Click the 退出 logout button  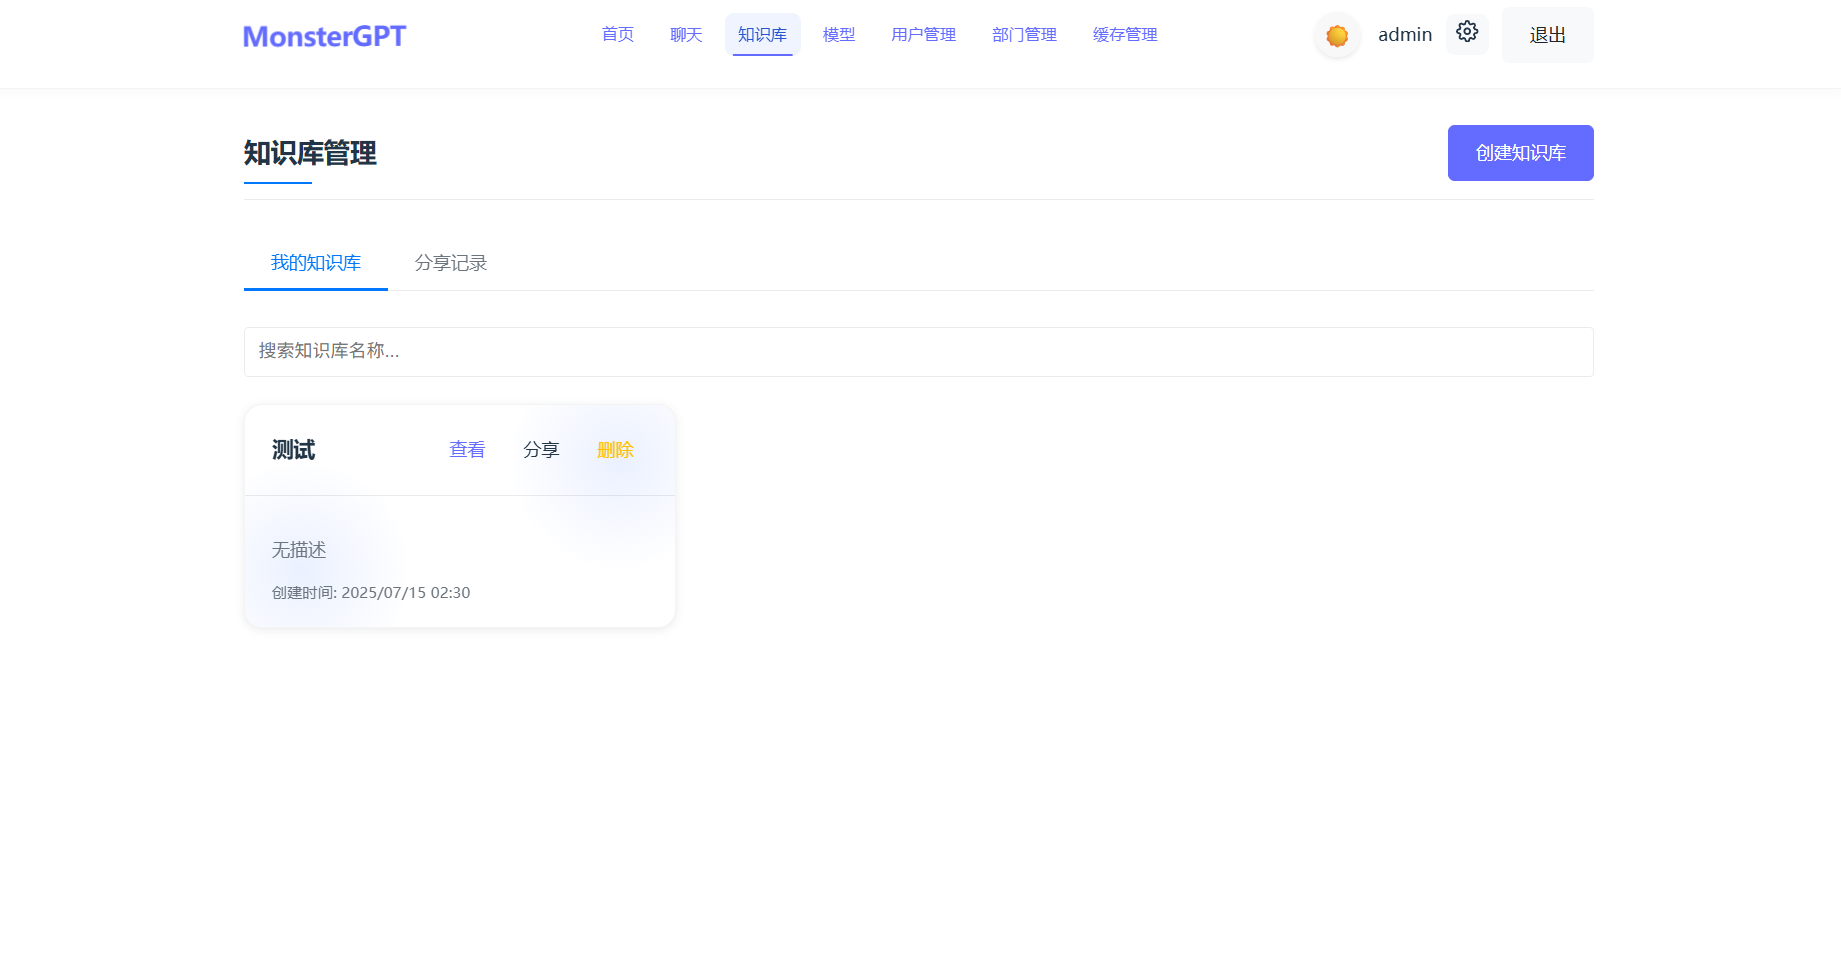pos(1548,35)
